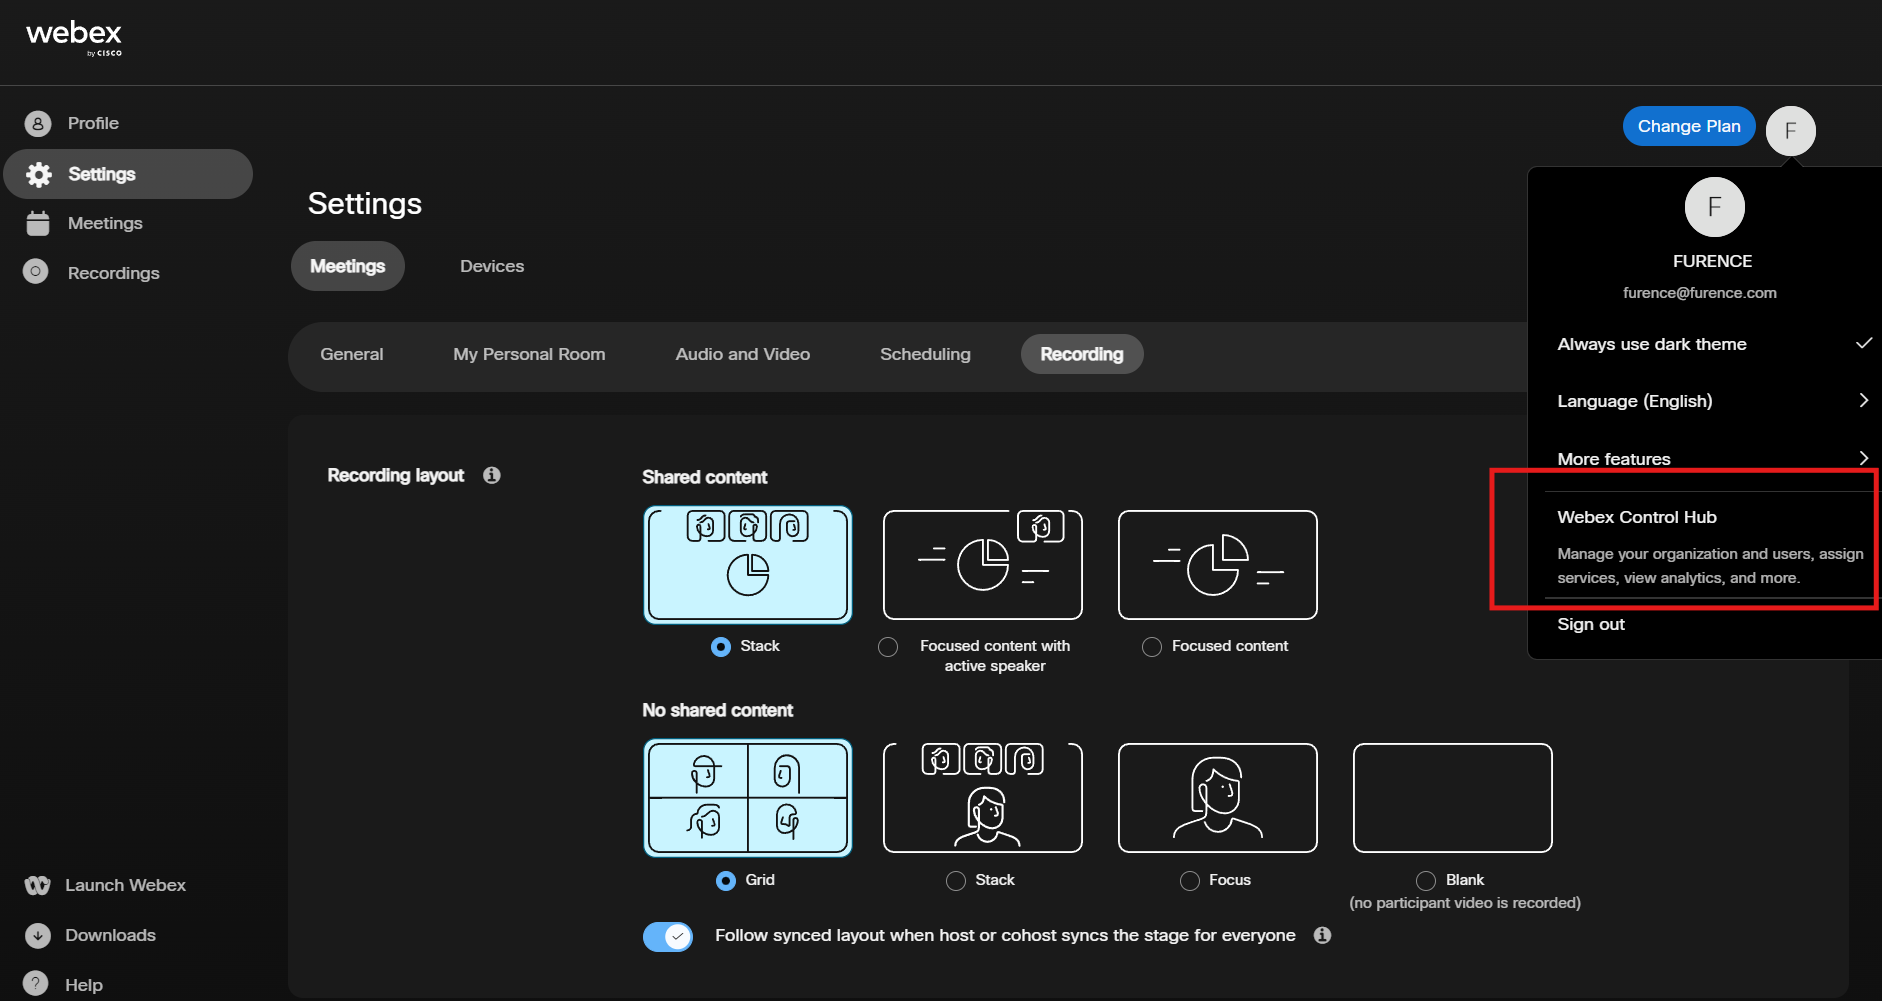Viewport: 1882px width, 1001px height.
Task: Click the Change Plan button
Action: click(1689, 126)
